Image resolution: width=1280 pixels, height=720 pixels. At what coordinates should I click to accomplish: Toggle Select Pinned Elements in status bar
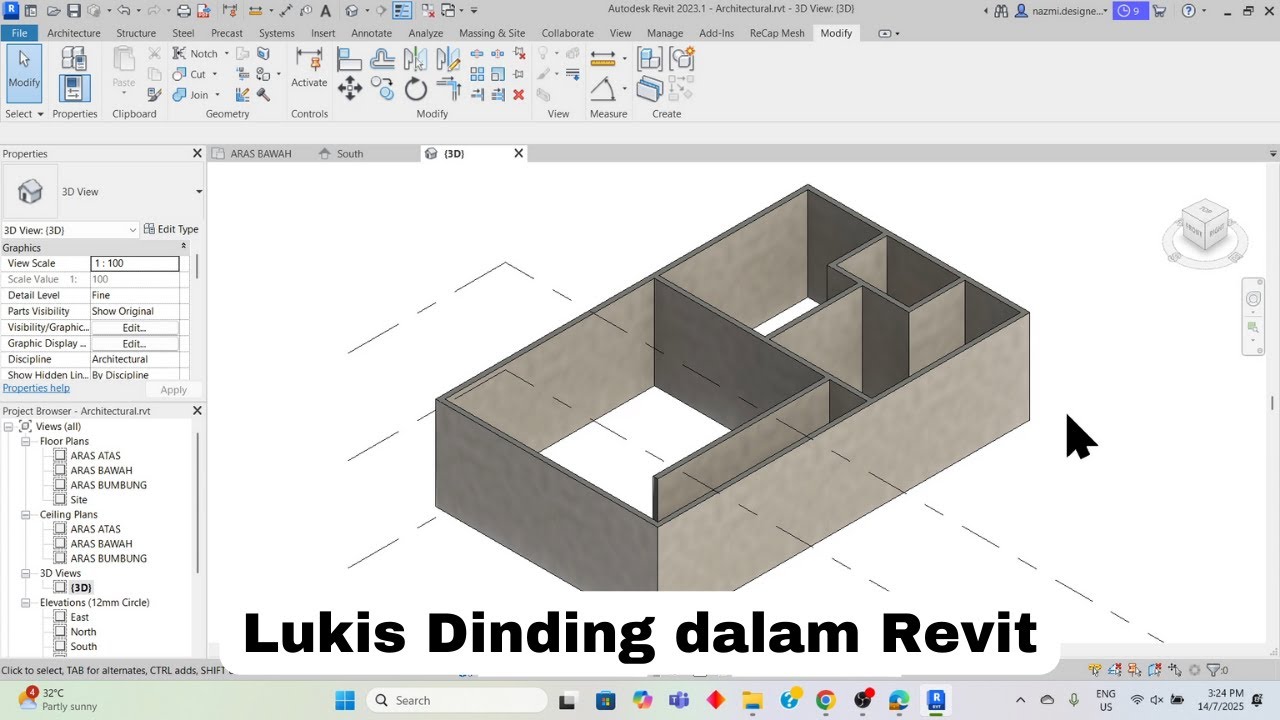pos(1134,670)
